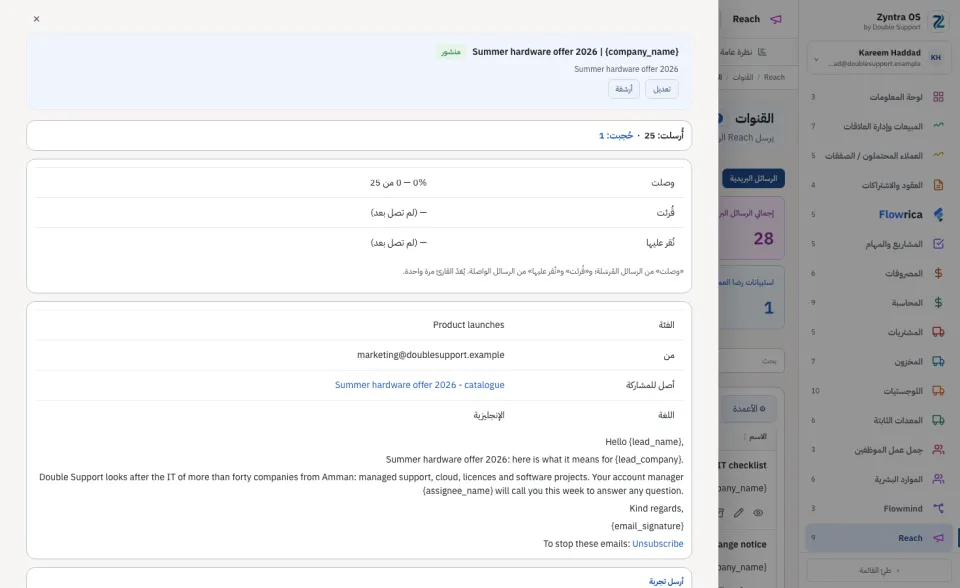Viewport: 960px width, 588px height.
Task: Click the Zyntra OS logo icon
Action: click(x=938, y=21)
